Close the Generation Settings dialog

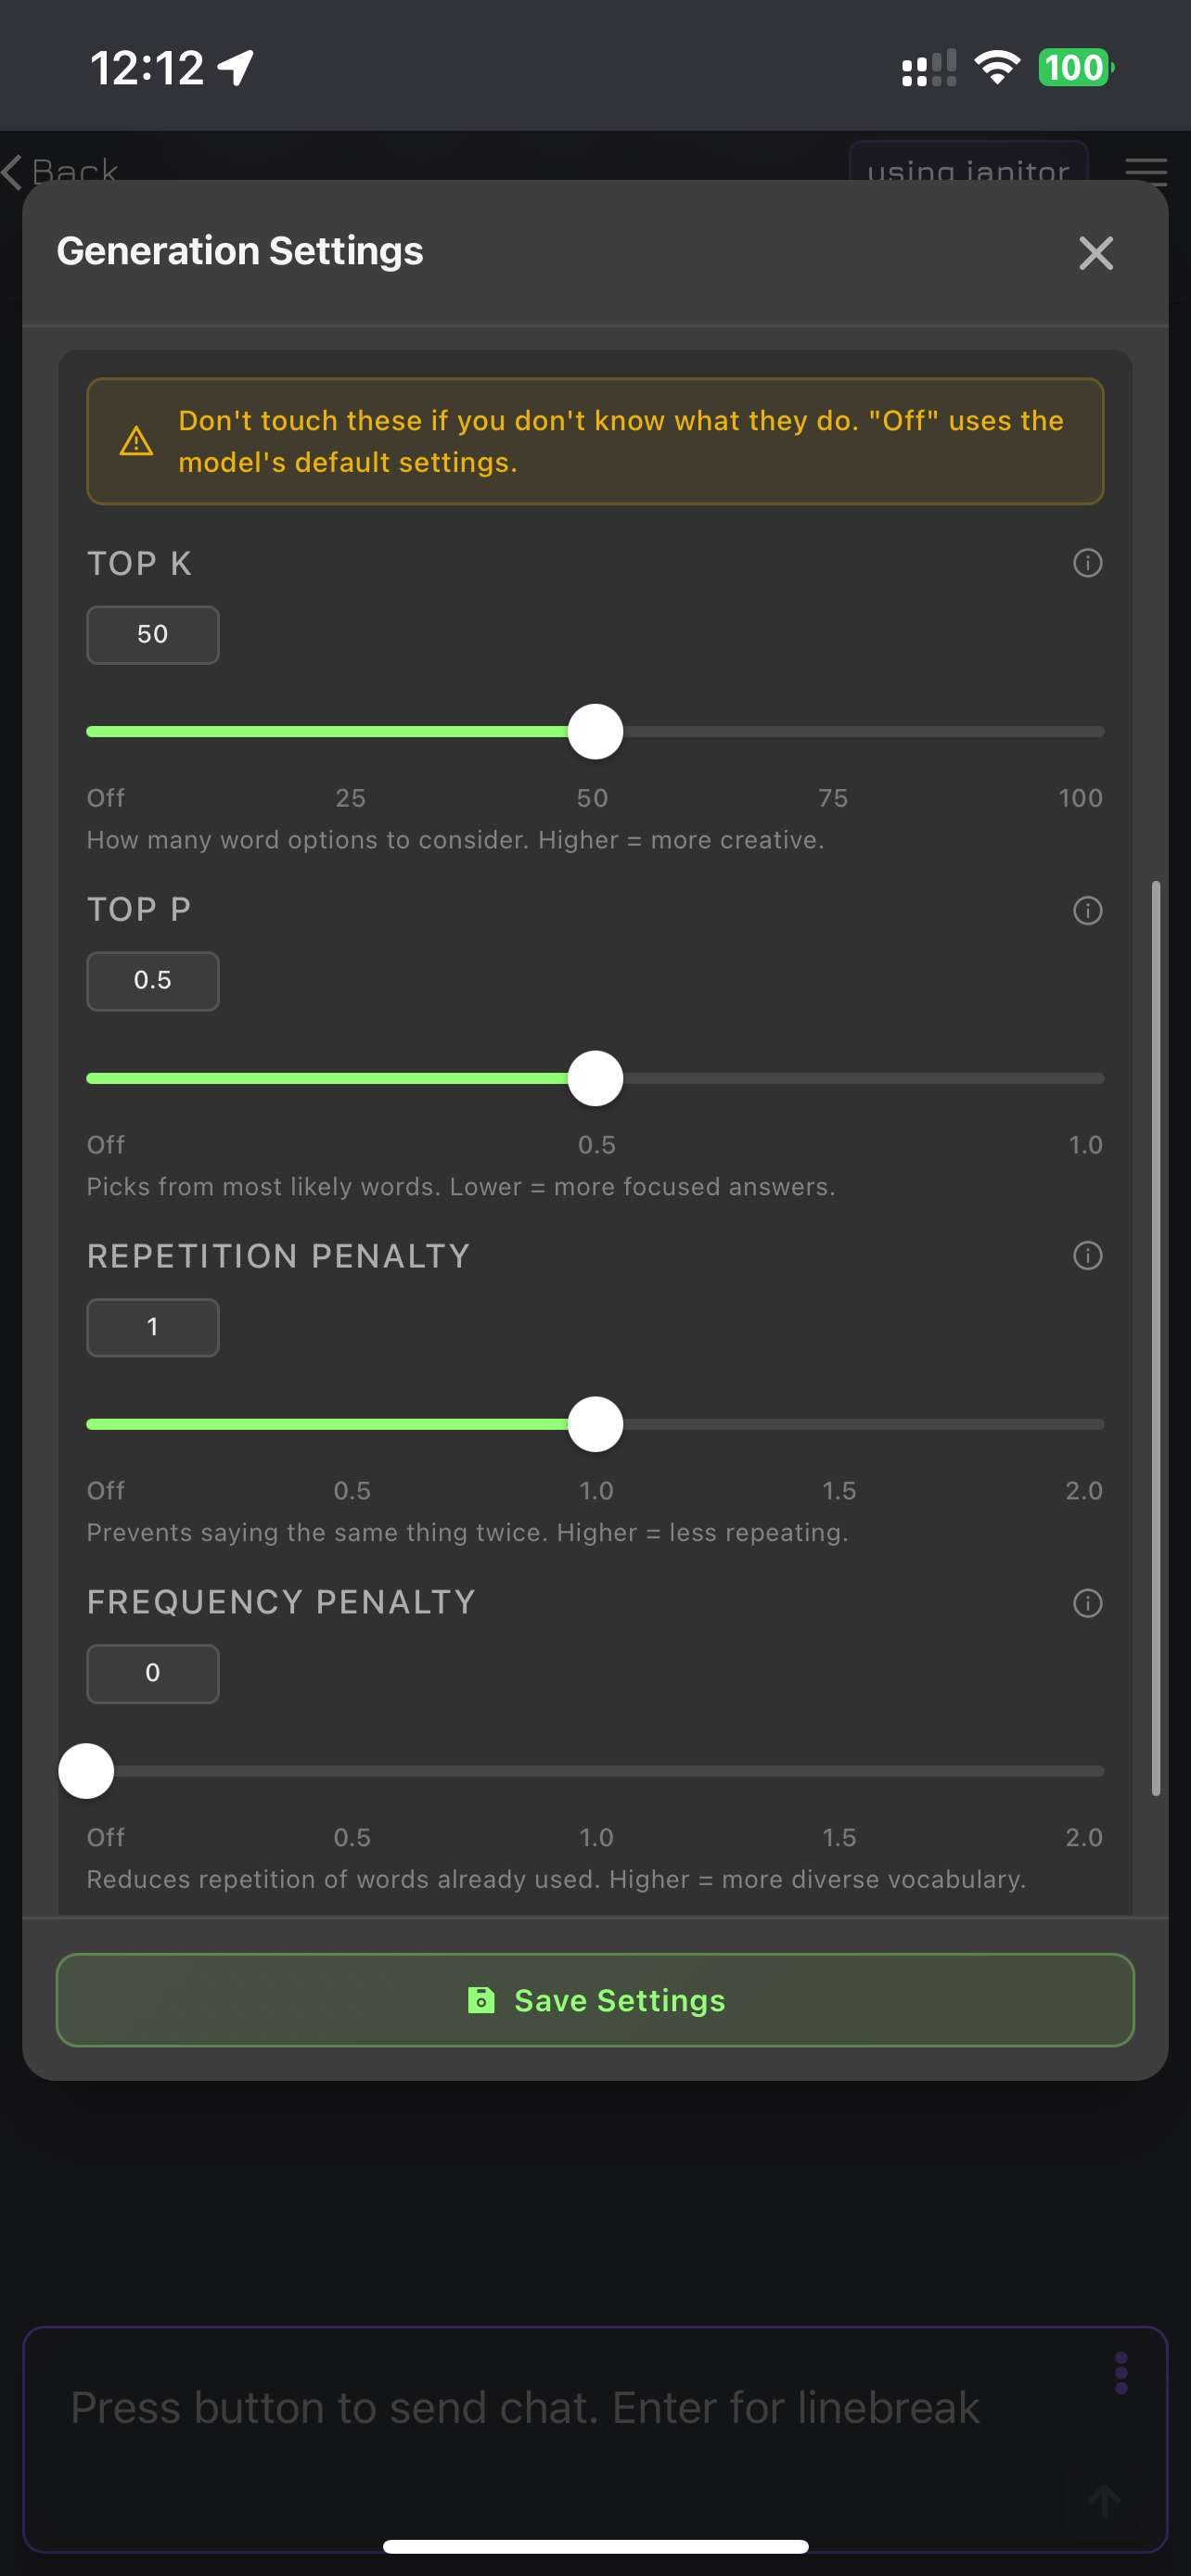(x=1095, y=253)
